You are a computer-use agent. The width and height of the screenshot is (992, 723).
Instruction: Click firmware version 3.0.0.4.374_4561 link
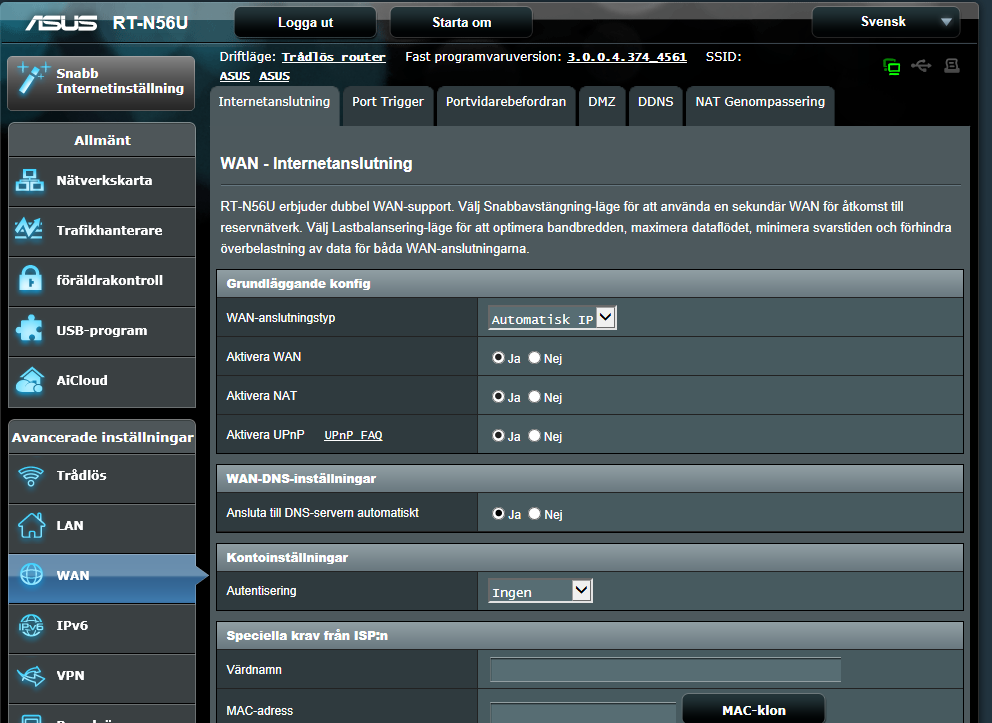pos(626,57)
